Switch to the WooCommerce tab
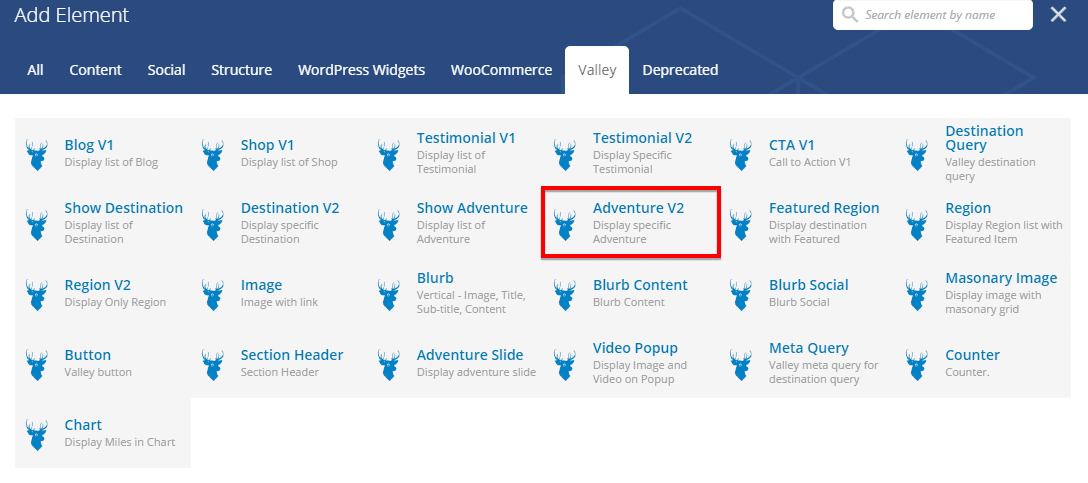The height and width of the screenshot is (483, 1088). click(501, 70)
